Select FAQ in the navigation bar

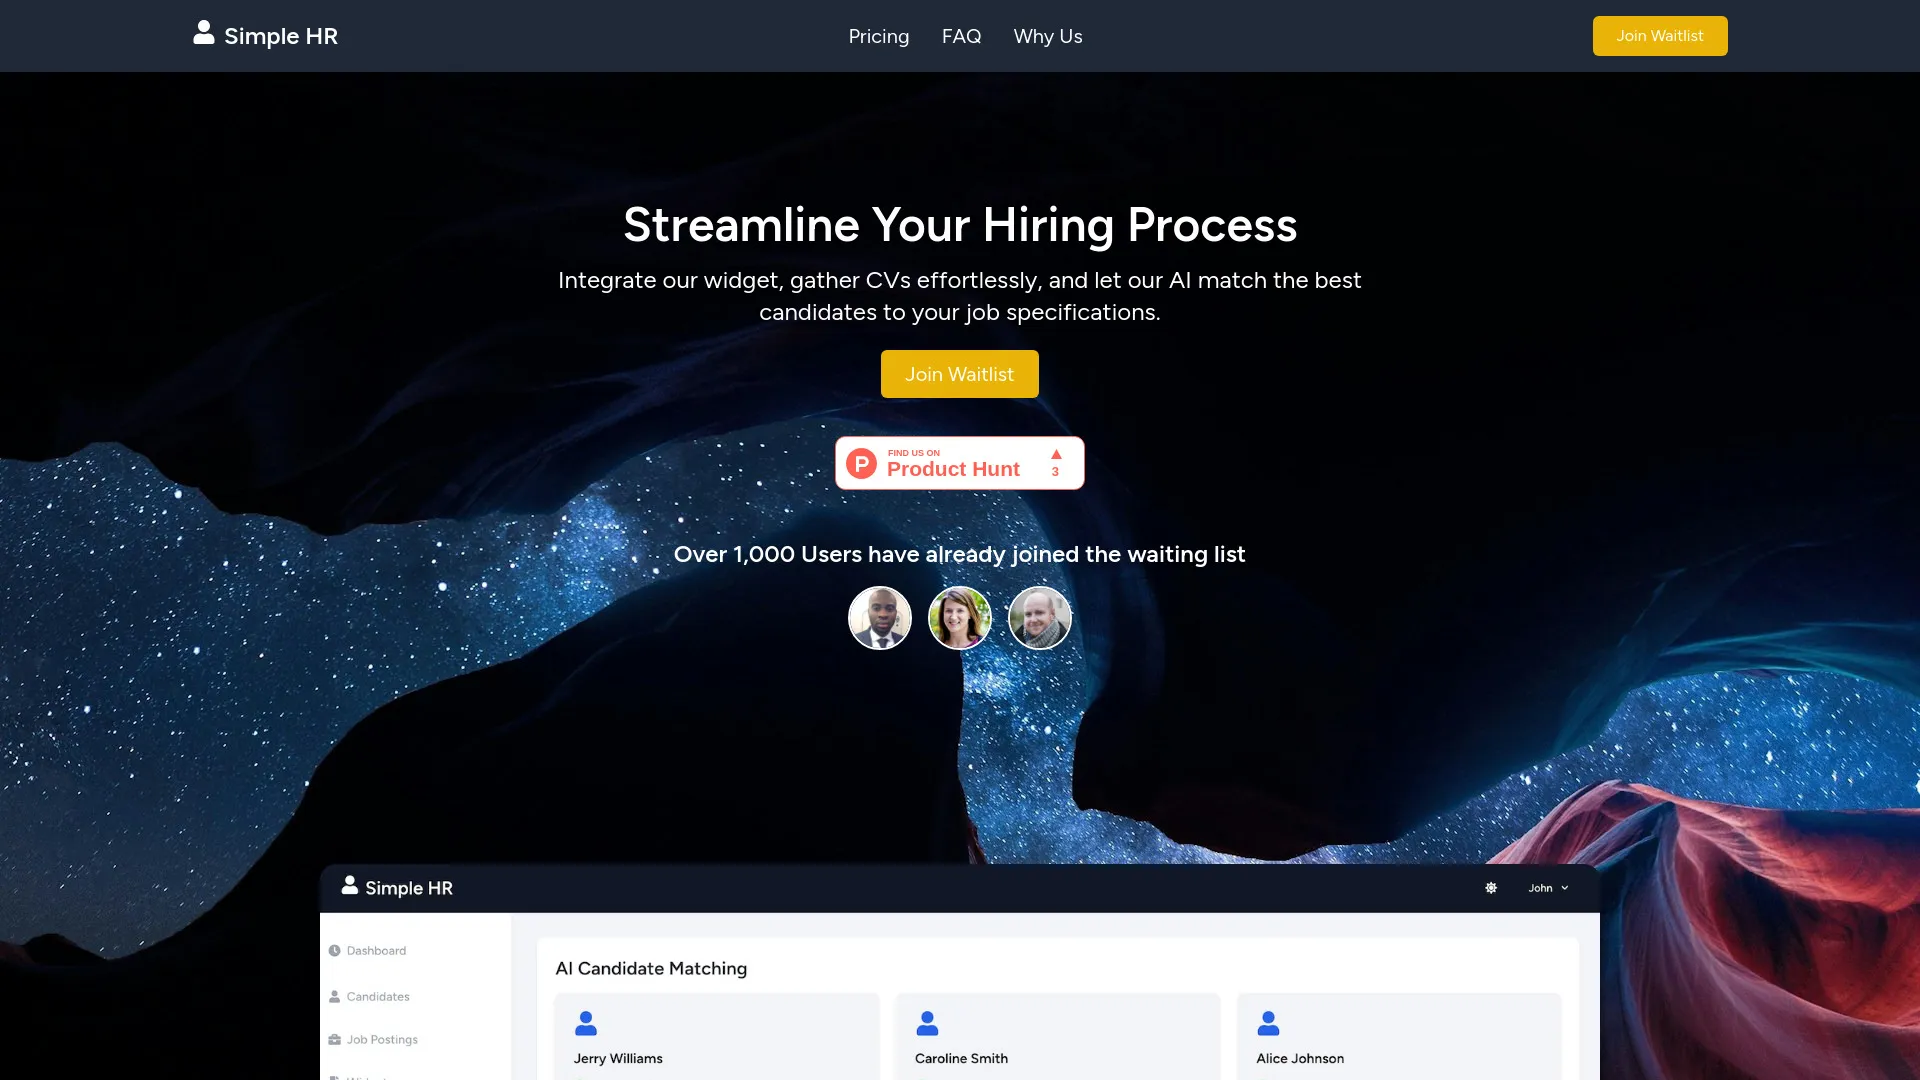(x=961, y=36)
